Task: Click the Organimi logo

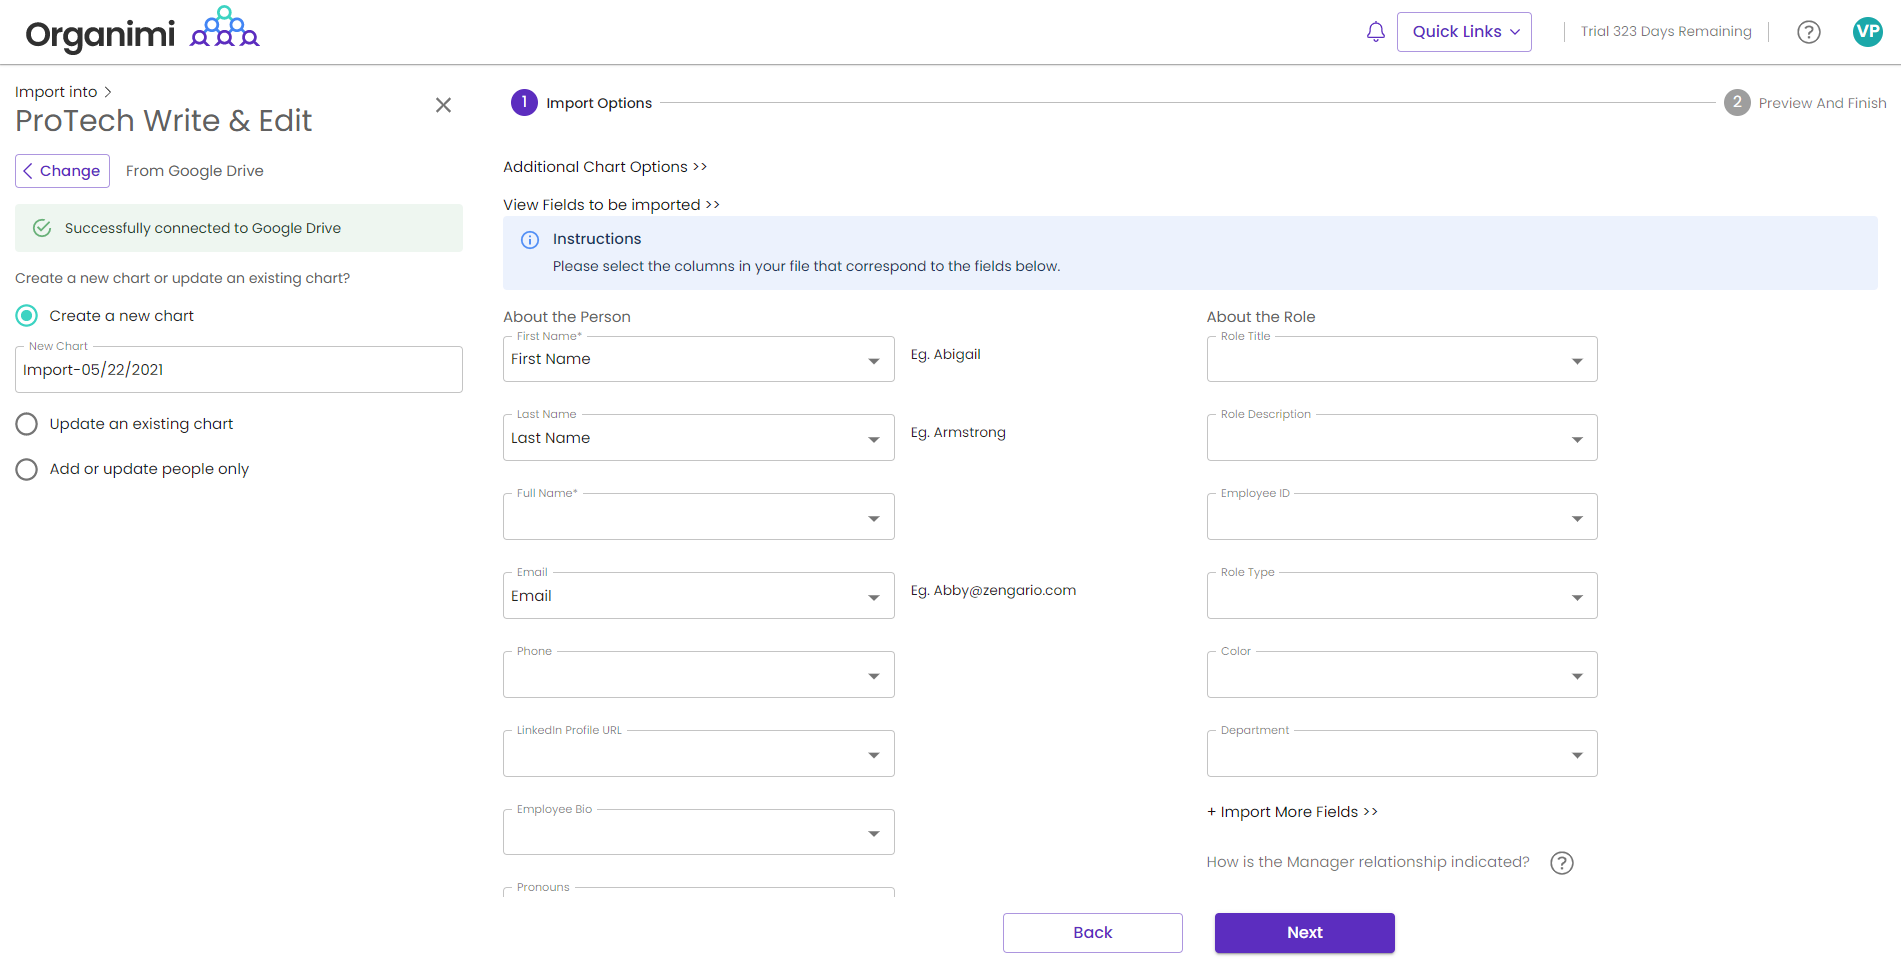Action: 142,32
